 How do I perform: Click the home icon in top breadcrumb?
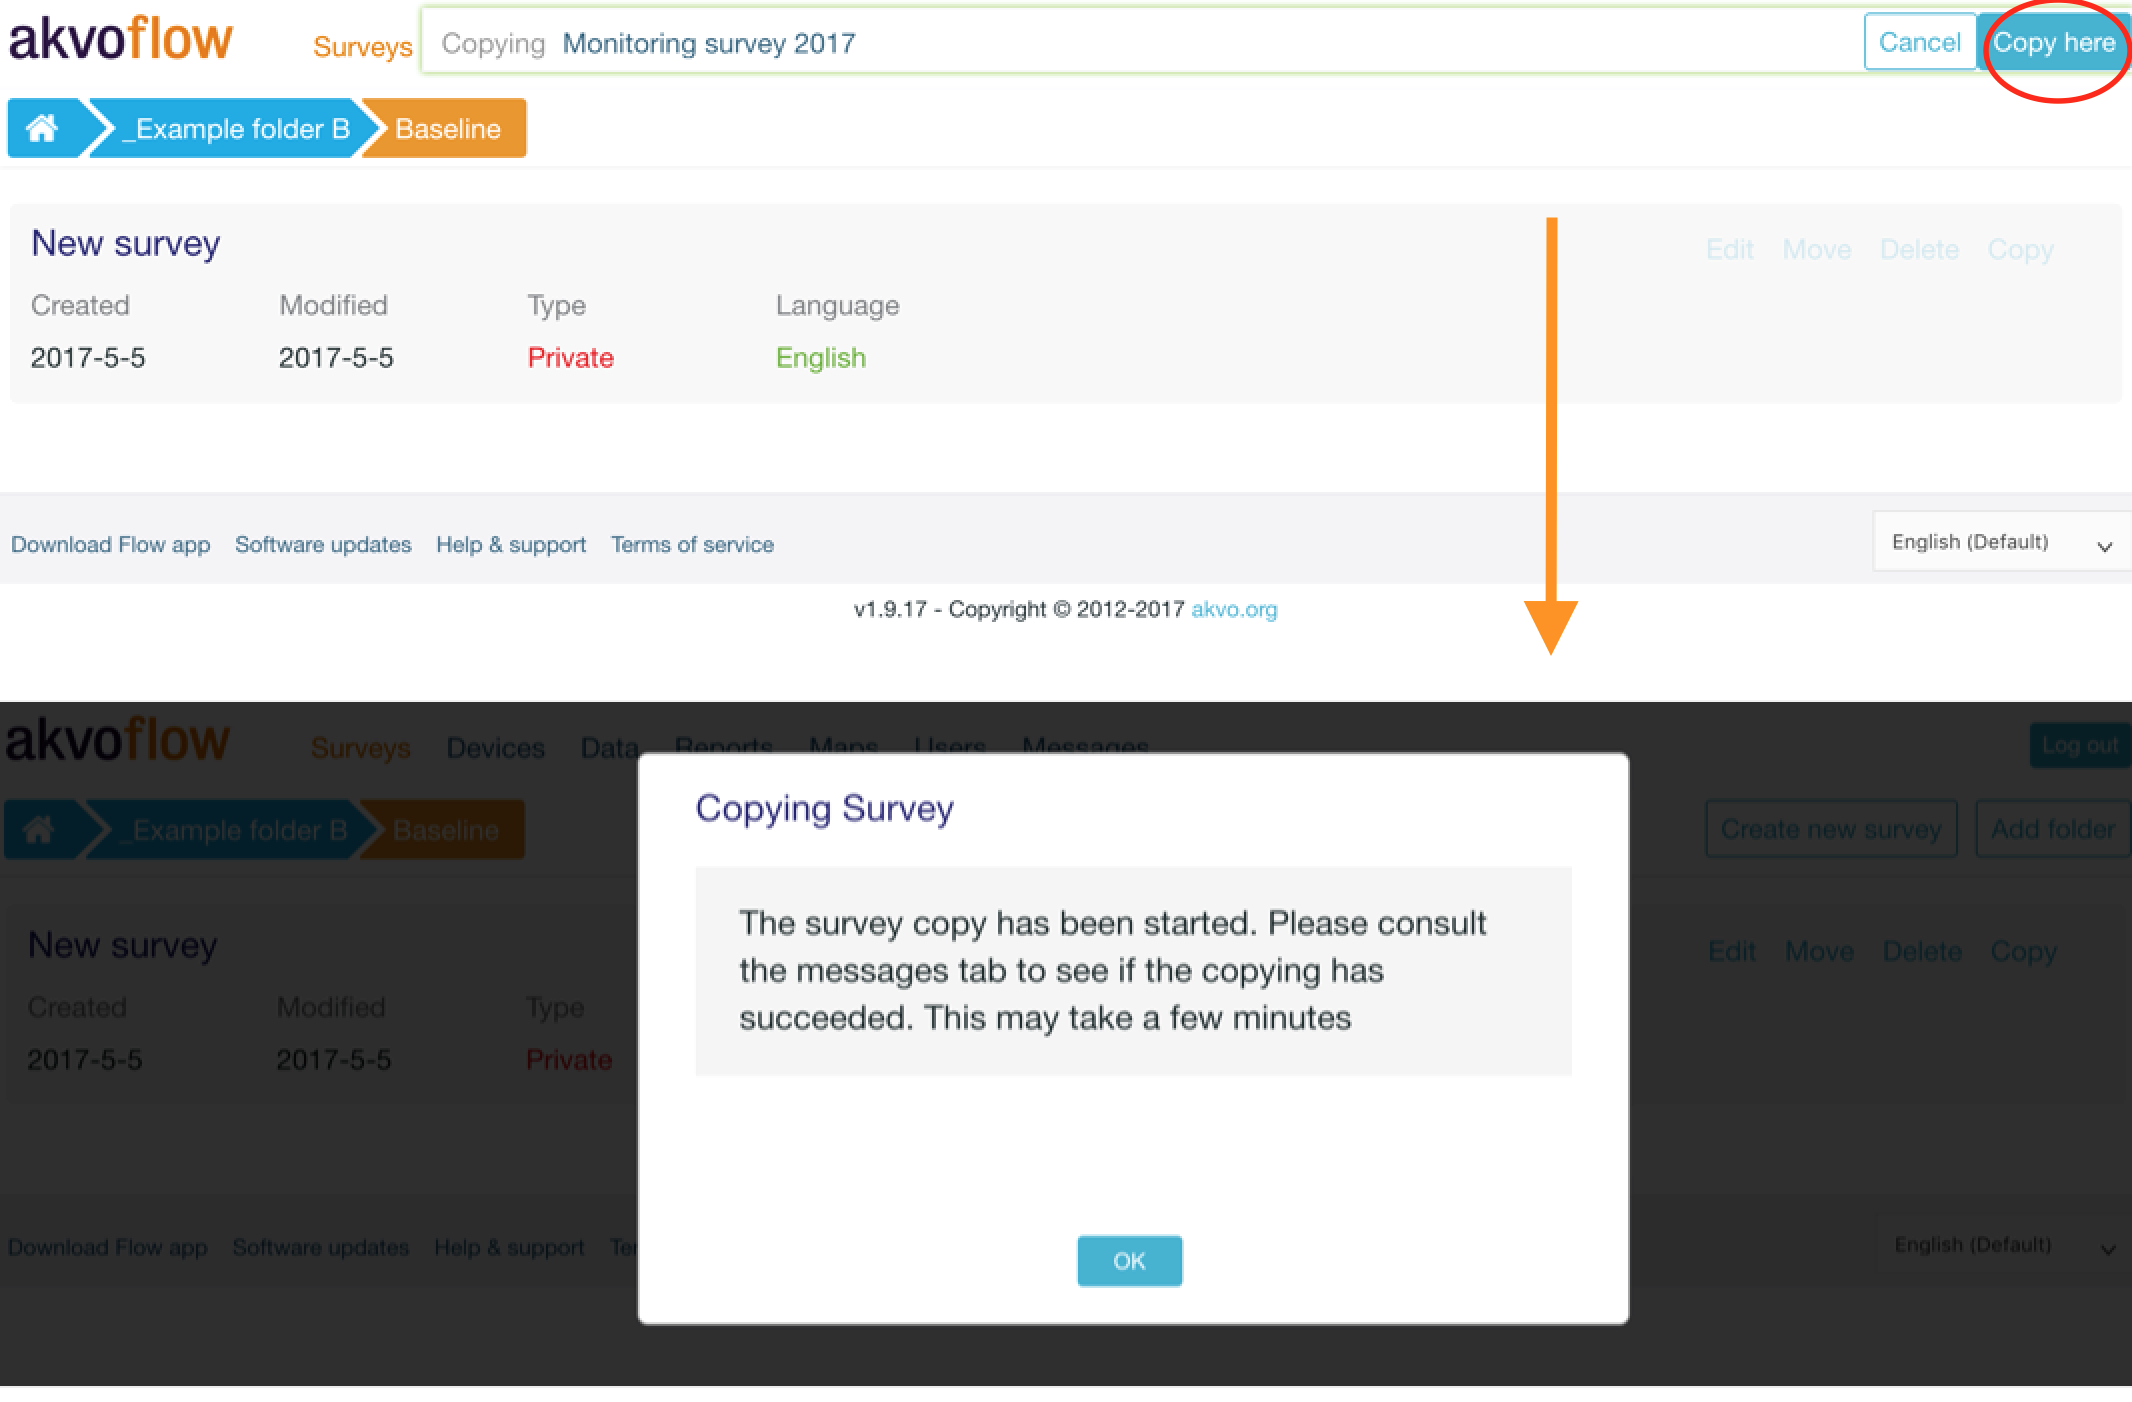pyautogui.click(x=41, y=128)
